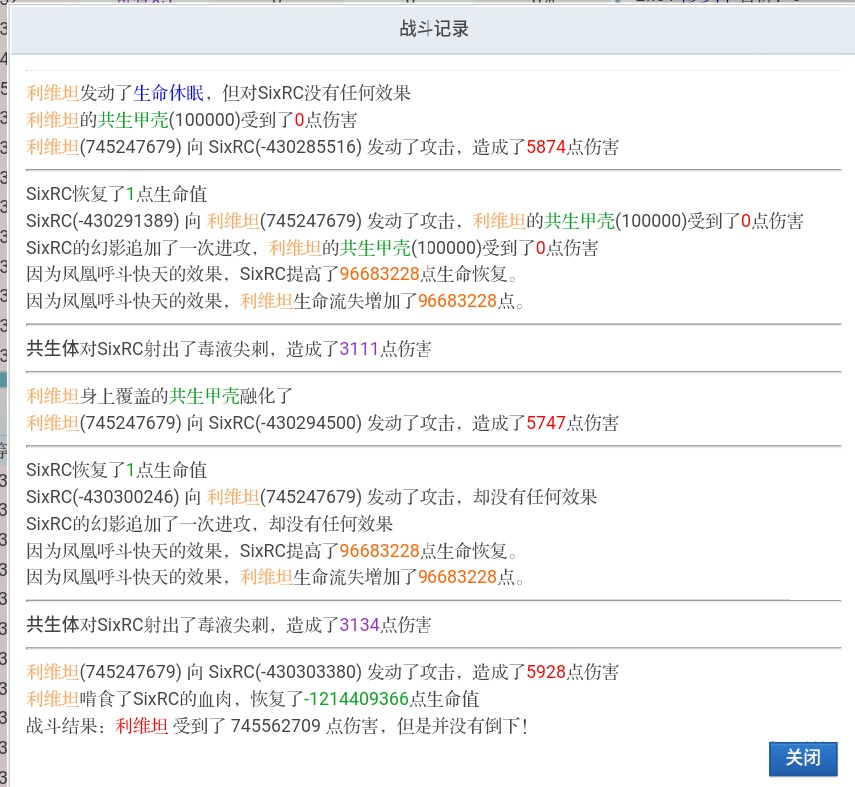Click the first green 共生甲壳(100000) text

tap(168, 120)
